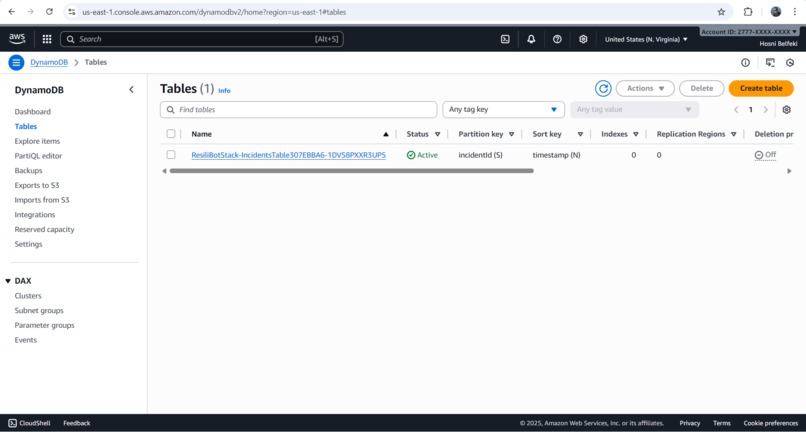
Task: Open the AWS services grid menu
Action: (47, 39)
